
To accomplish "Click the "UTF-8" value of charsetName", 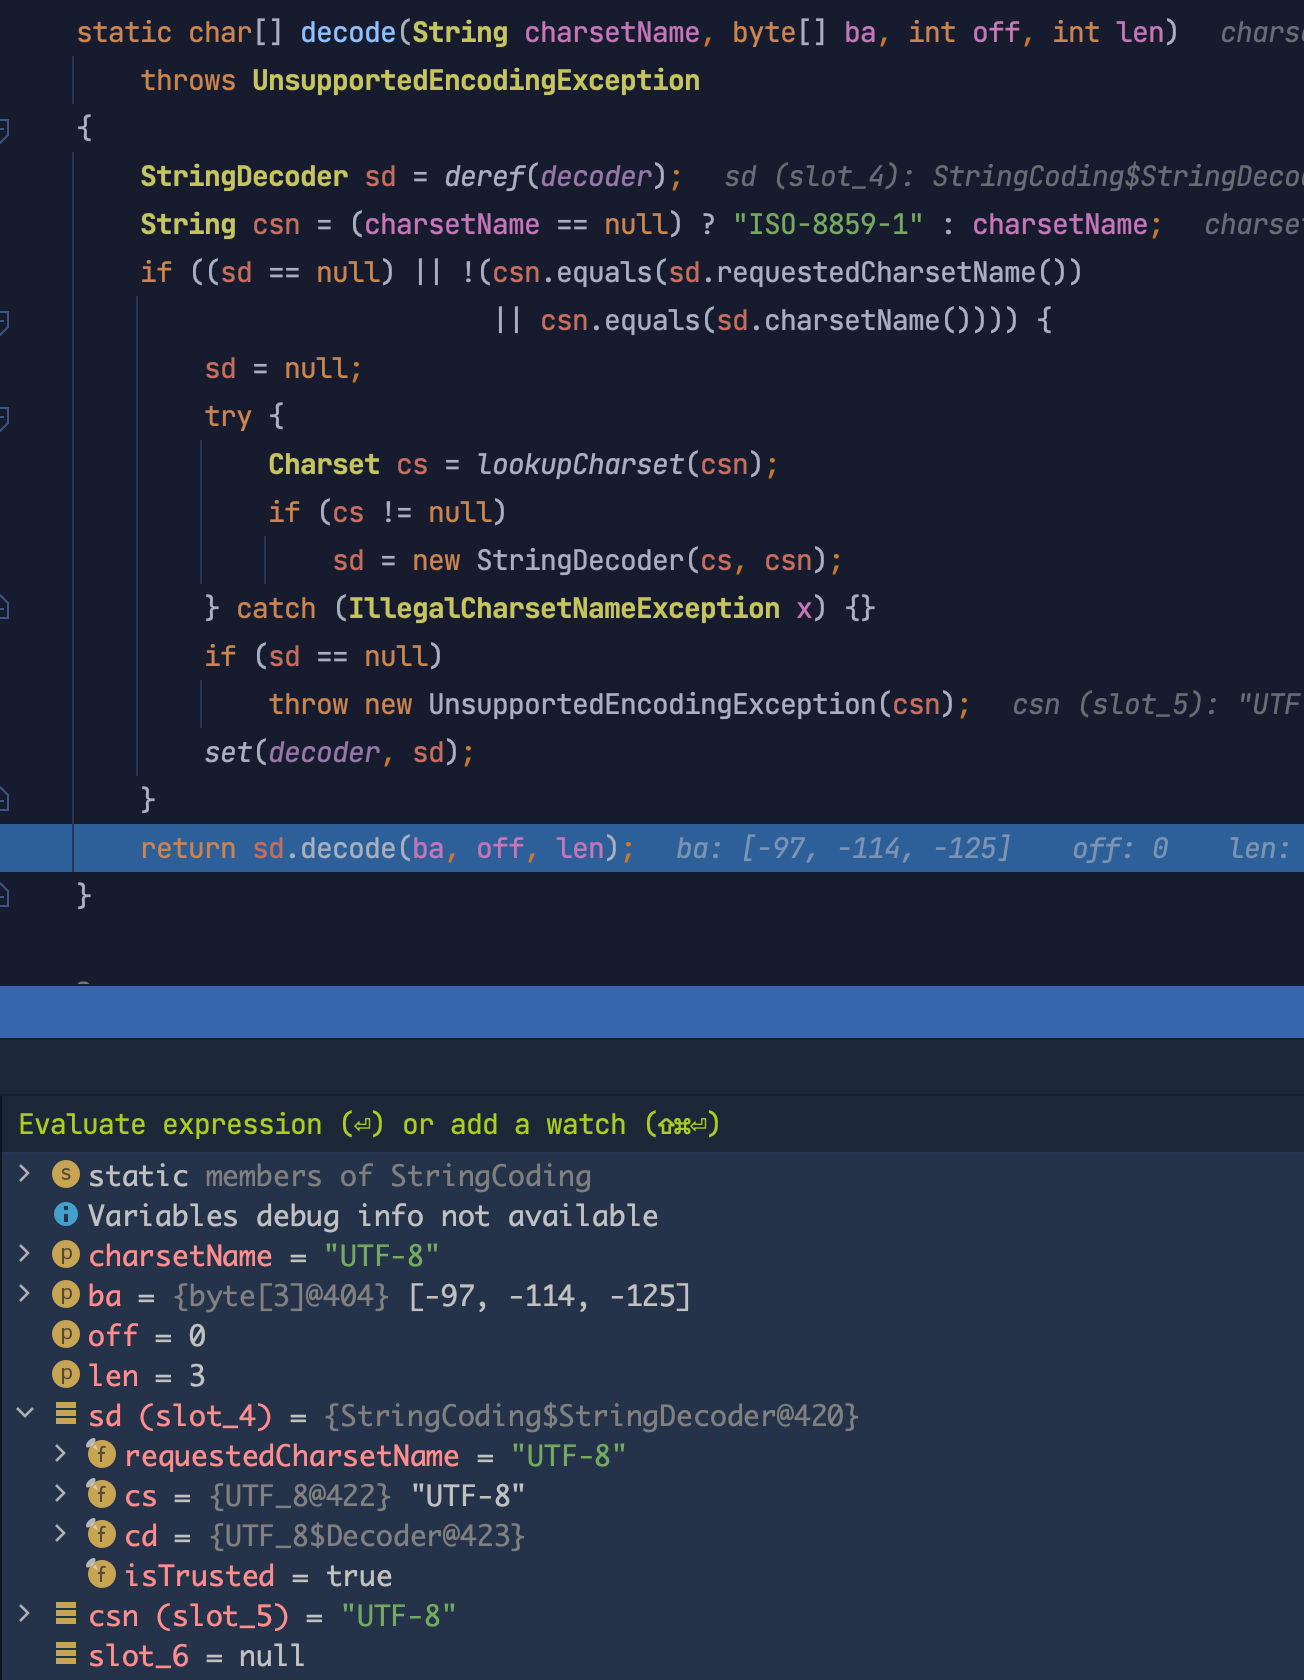I will pyautogui.click(x=381, y=1255).
